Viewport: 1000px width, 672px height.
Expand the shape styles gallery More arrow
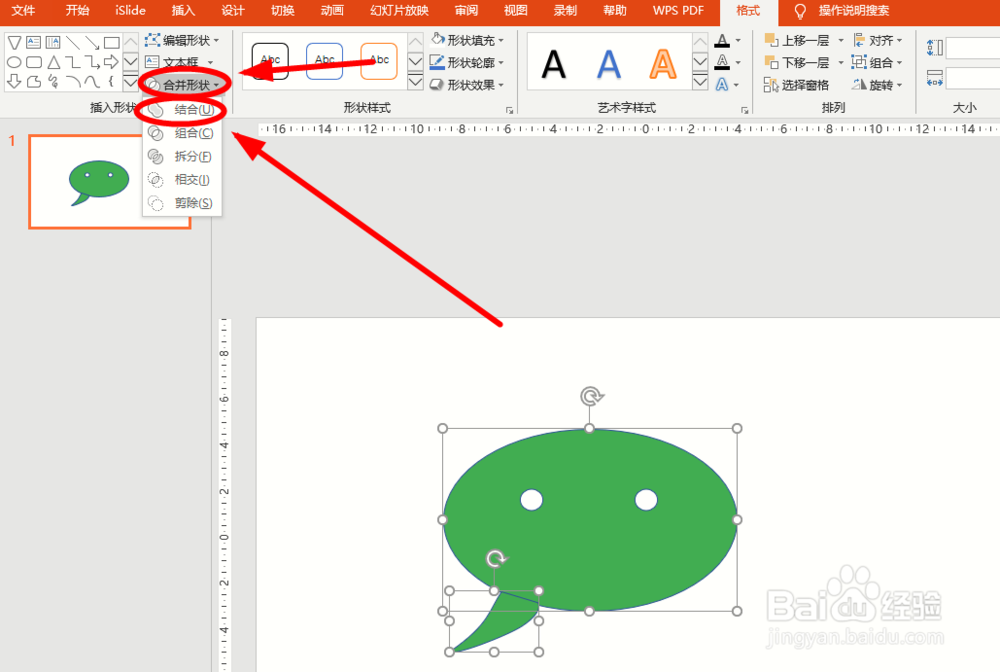click(x=415, y=82)
